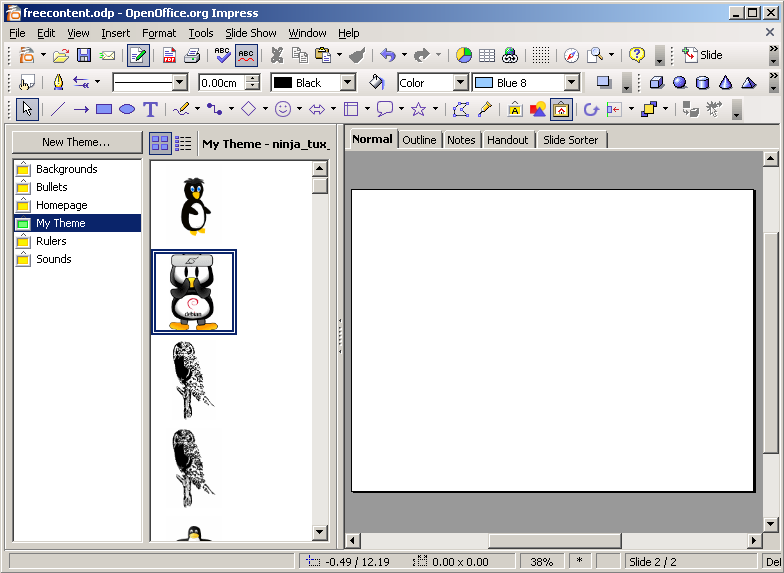Switch to the Handout tab

pos(508,140)
